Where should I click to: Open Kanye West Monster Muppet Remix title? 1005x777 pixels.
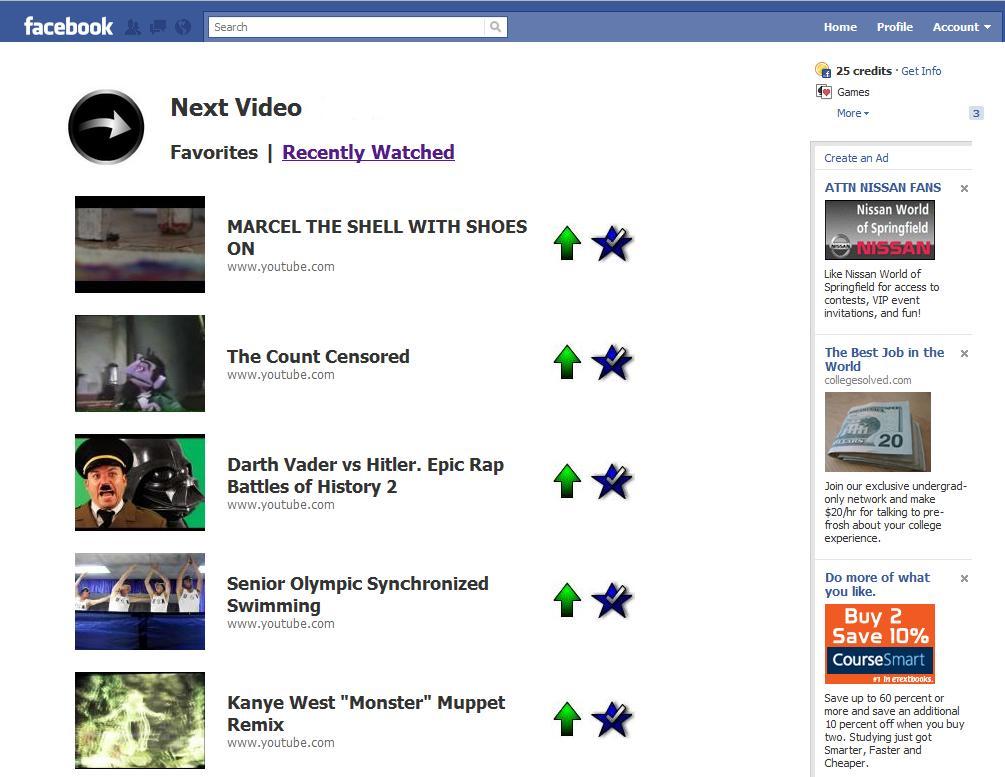[366, 714]
